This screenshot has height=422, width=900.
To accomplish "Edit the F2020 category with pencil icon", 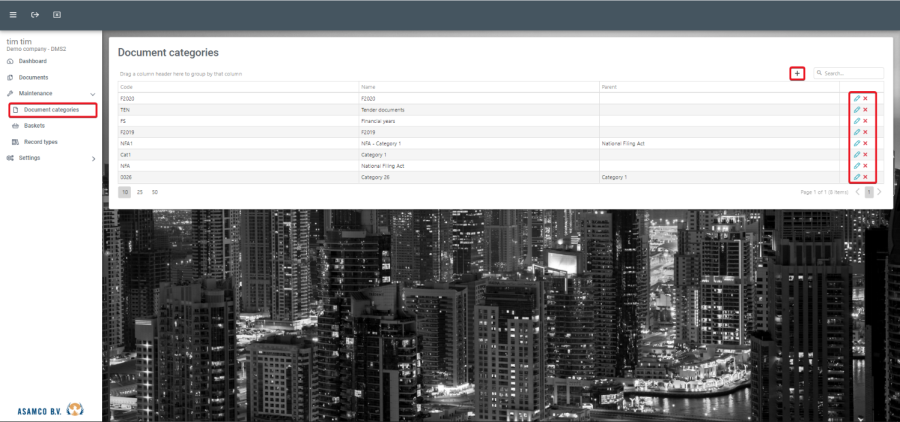I will click(x=857, y=98).
